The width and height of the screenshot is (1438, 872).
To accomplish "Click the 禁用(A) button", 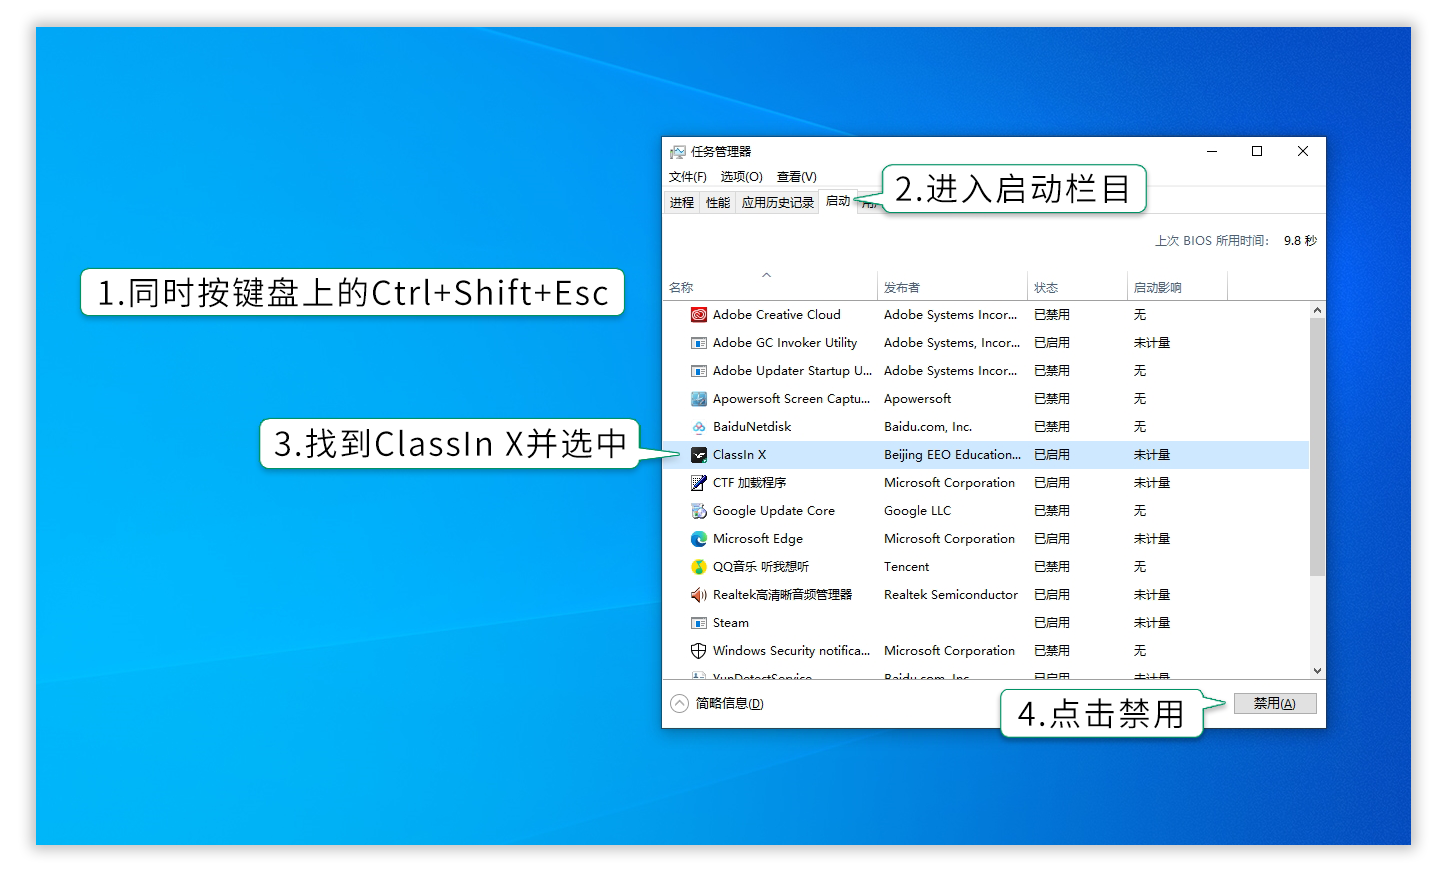I will pyautogui.click(x=1275, y=703).
